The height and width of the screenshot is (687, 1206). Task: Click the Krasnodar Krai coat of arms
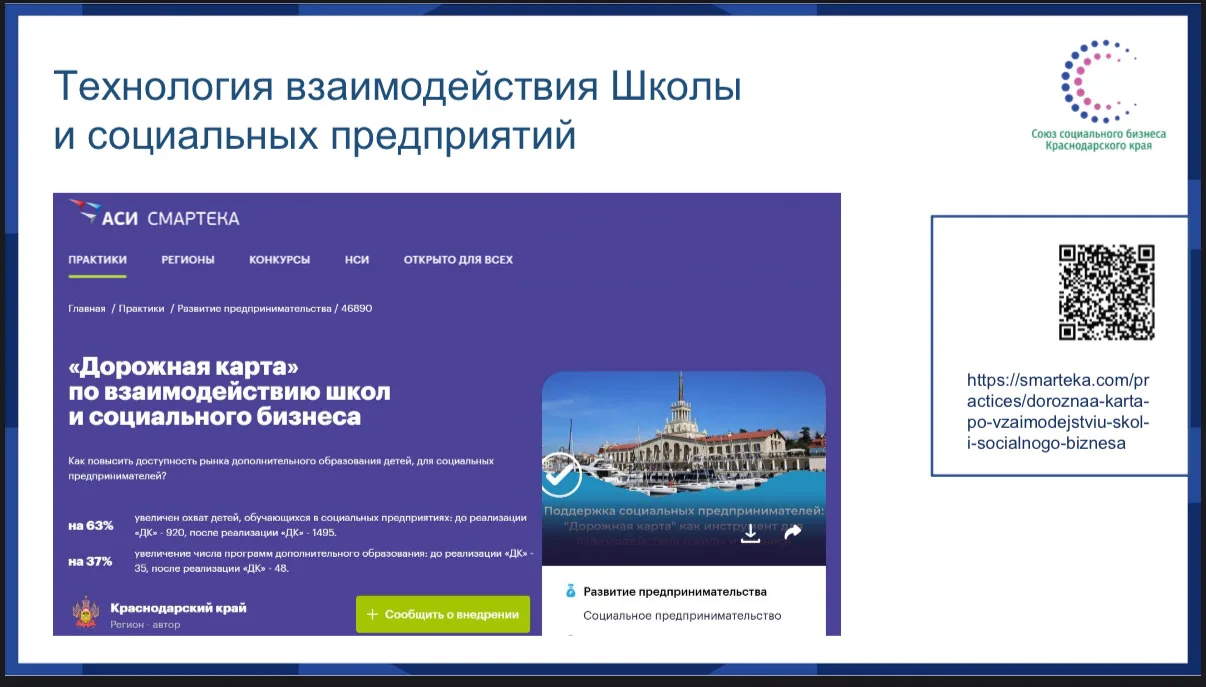(86, 614)
